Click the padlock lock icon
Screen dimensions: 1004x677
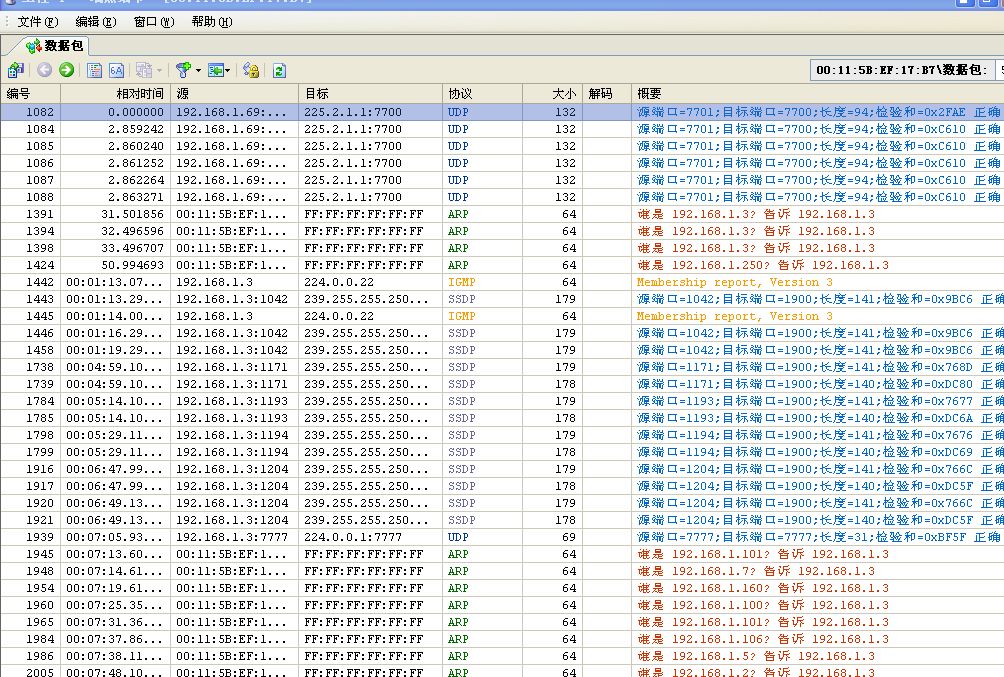250,70
